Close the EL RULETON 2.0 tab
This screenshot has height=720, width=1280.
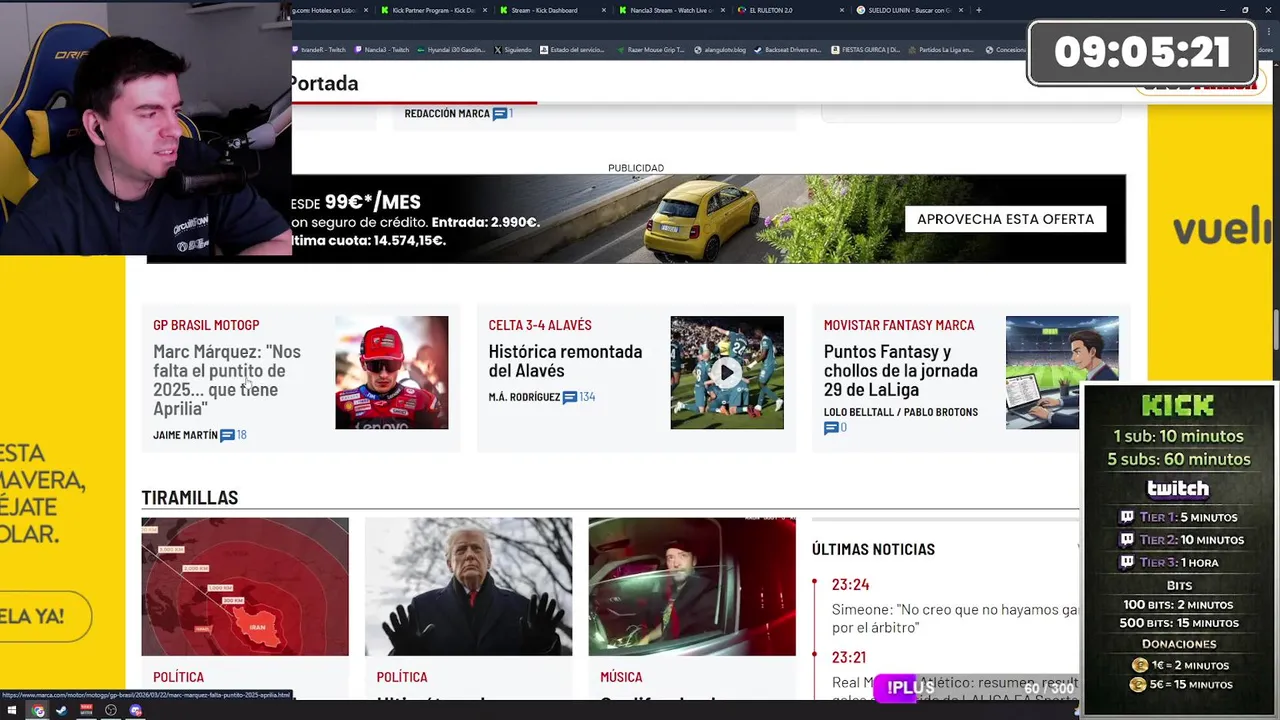(842, 10)
